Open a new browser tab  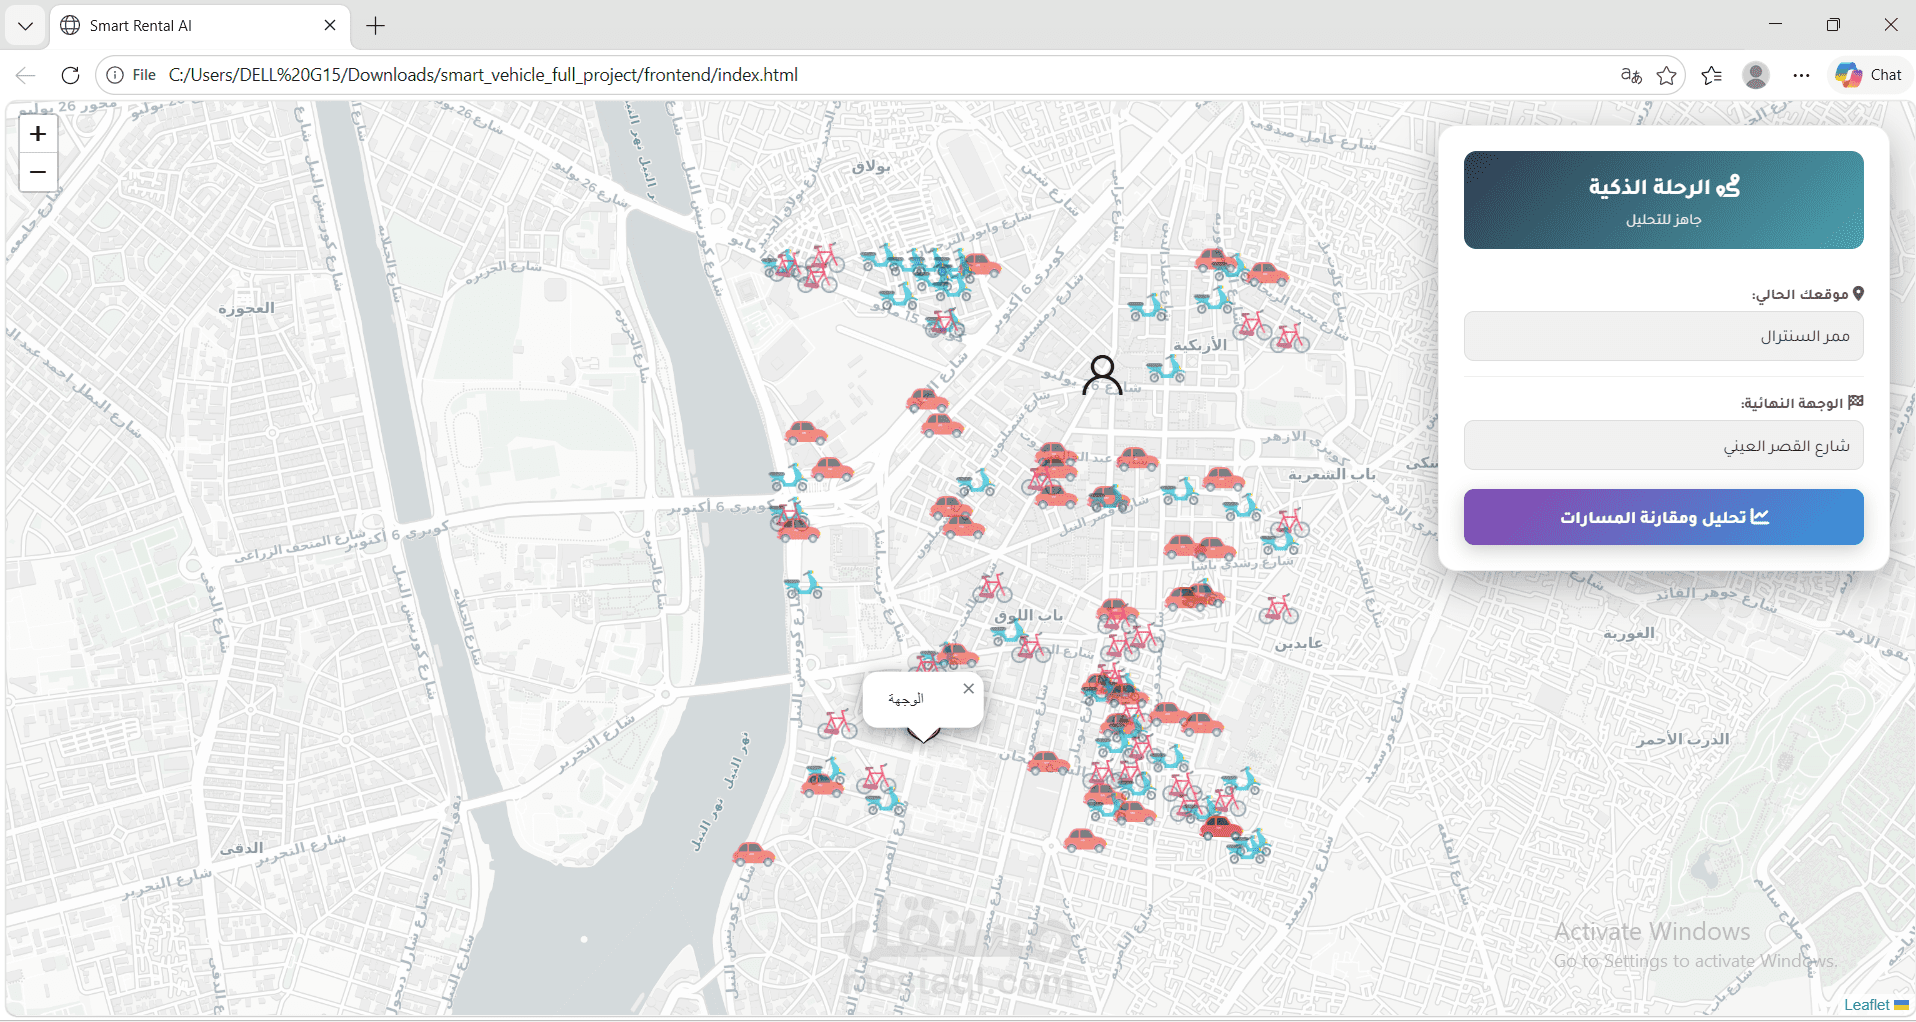pos(375,26)
